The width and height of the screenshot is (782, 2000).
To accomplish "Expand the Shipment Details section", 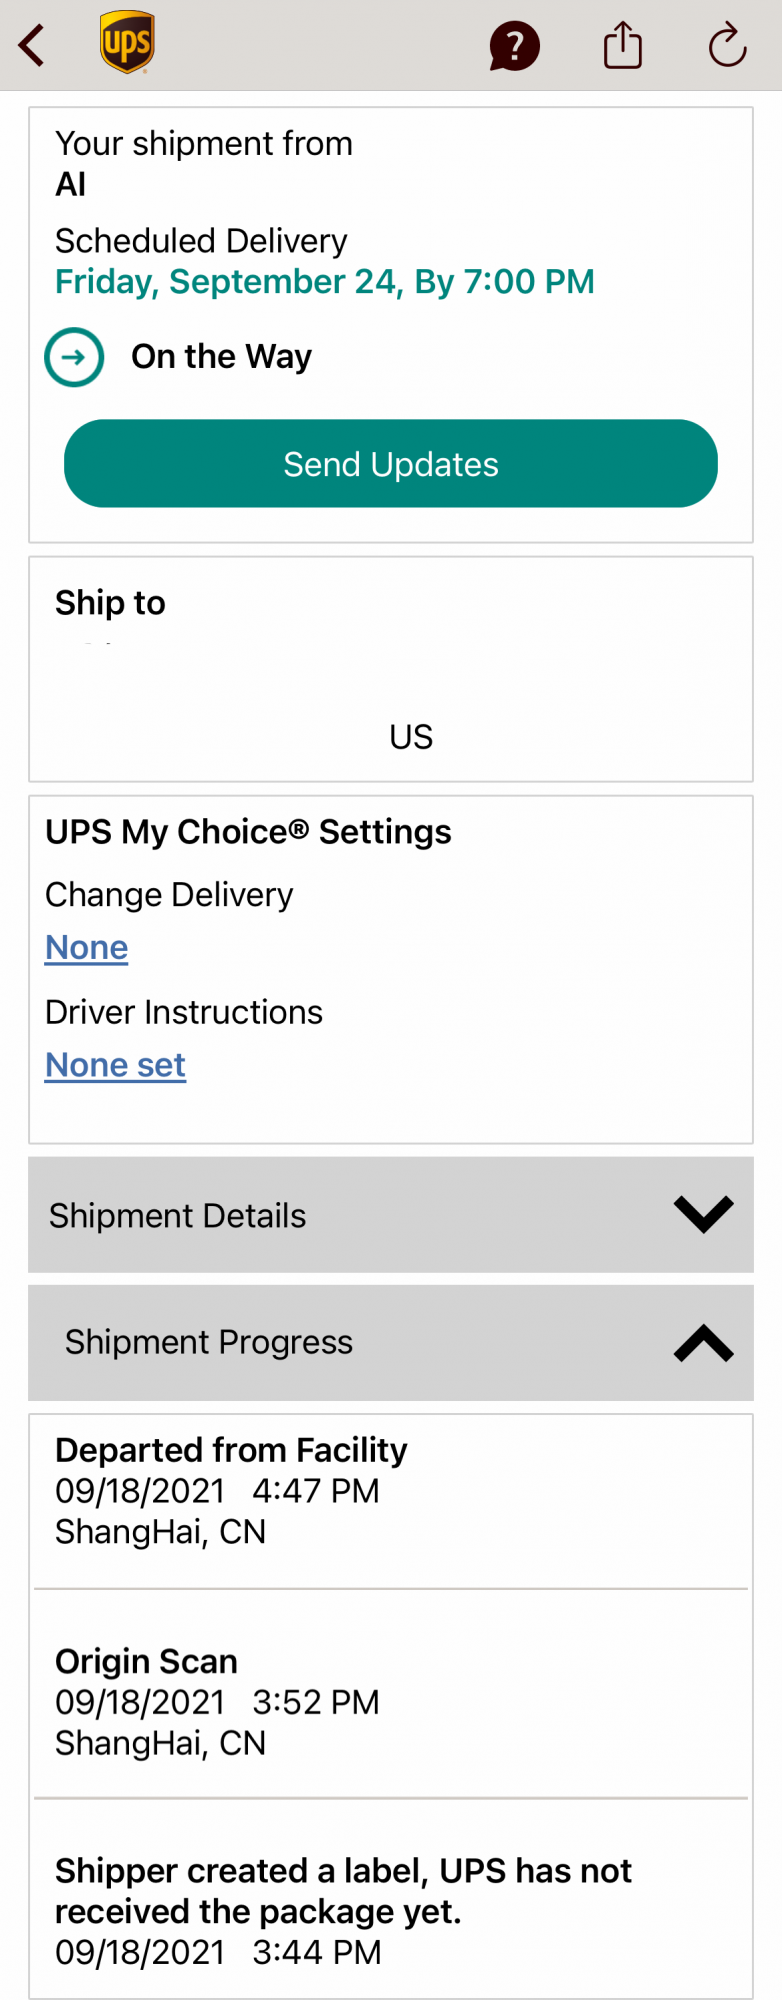I will tap(391, 1215).
